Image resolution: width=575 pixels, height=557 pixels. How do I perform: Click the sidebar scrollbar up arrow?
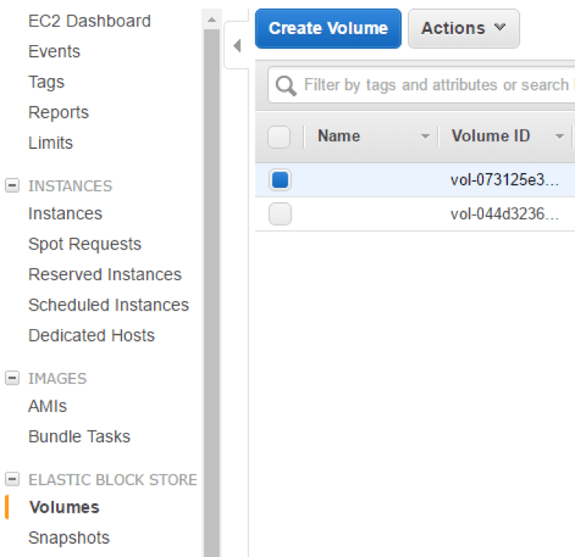(212, 19)
